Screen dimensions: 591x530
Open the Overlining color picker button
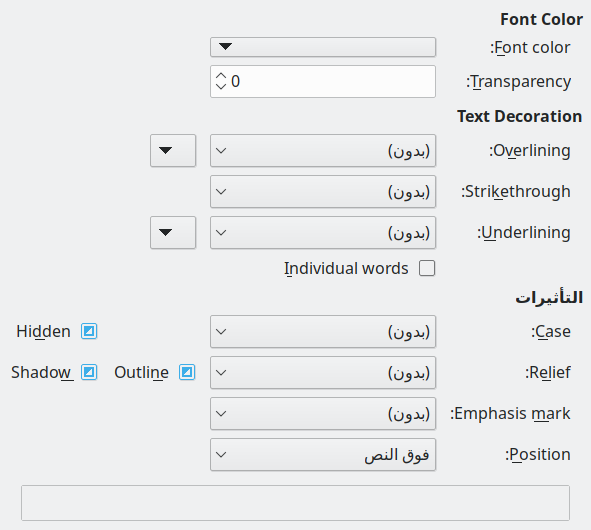pos(173,150)
